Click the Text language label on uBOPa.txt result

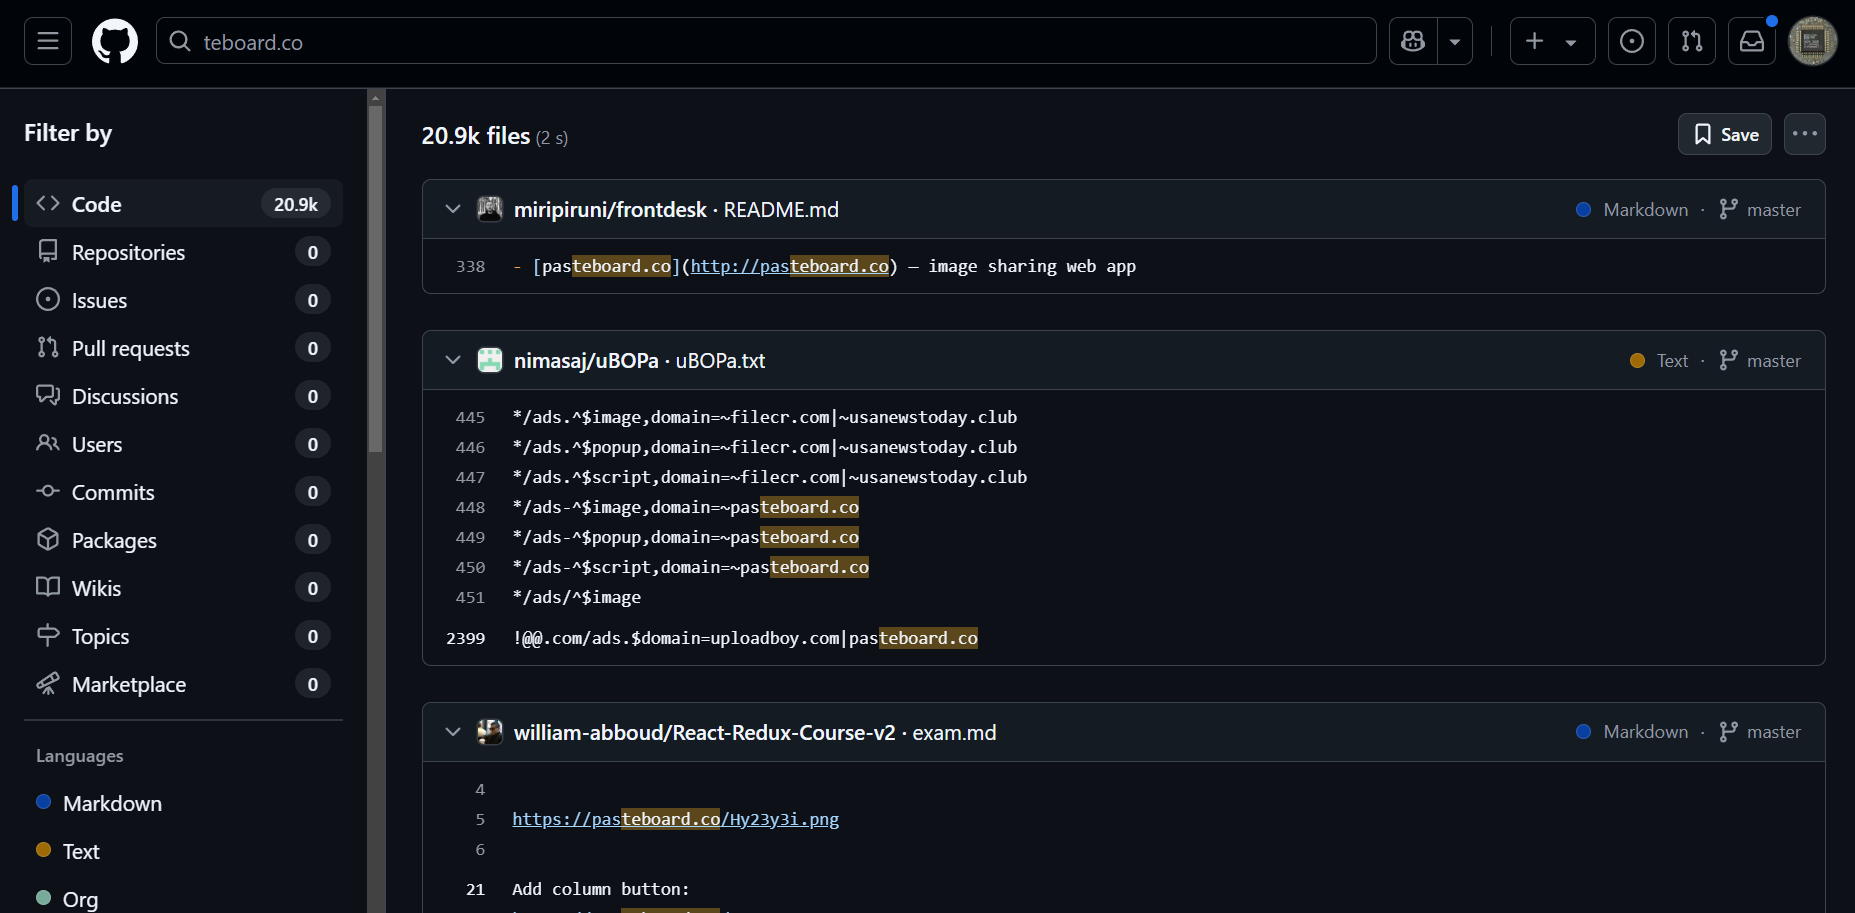click(1672, 360)
